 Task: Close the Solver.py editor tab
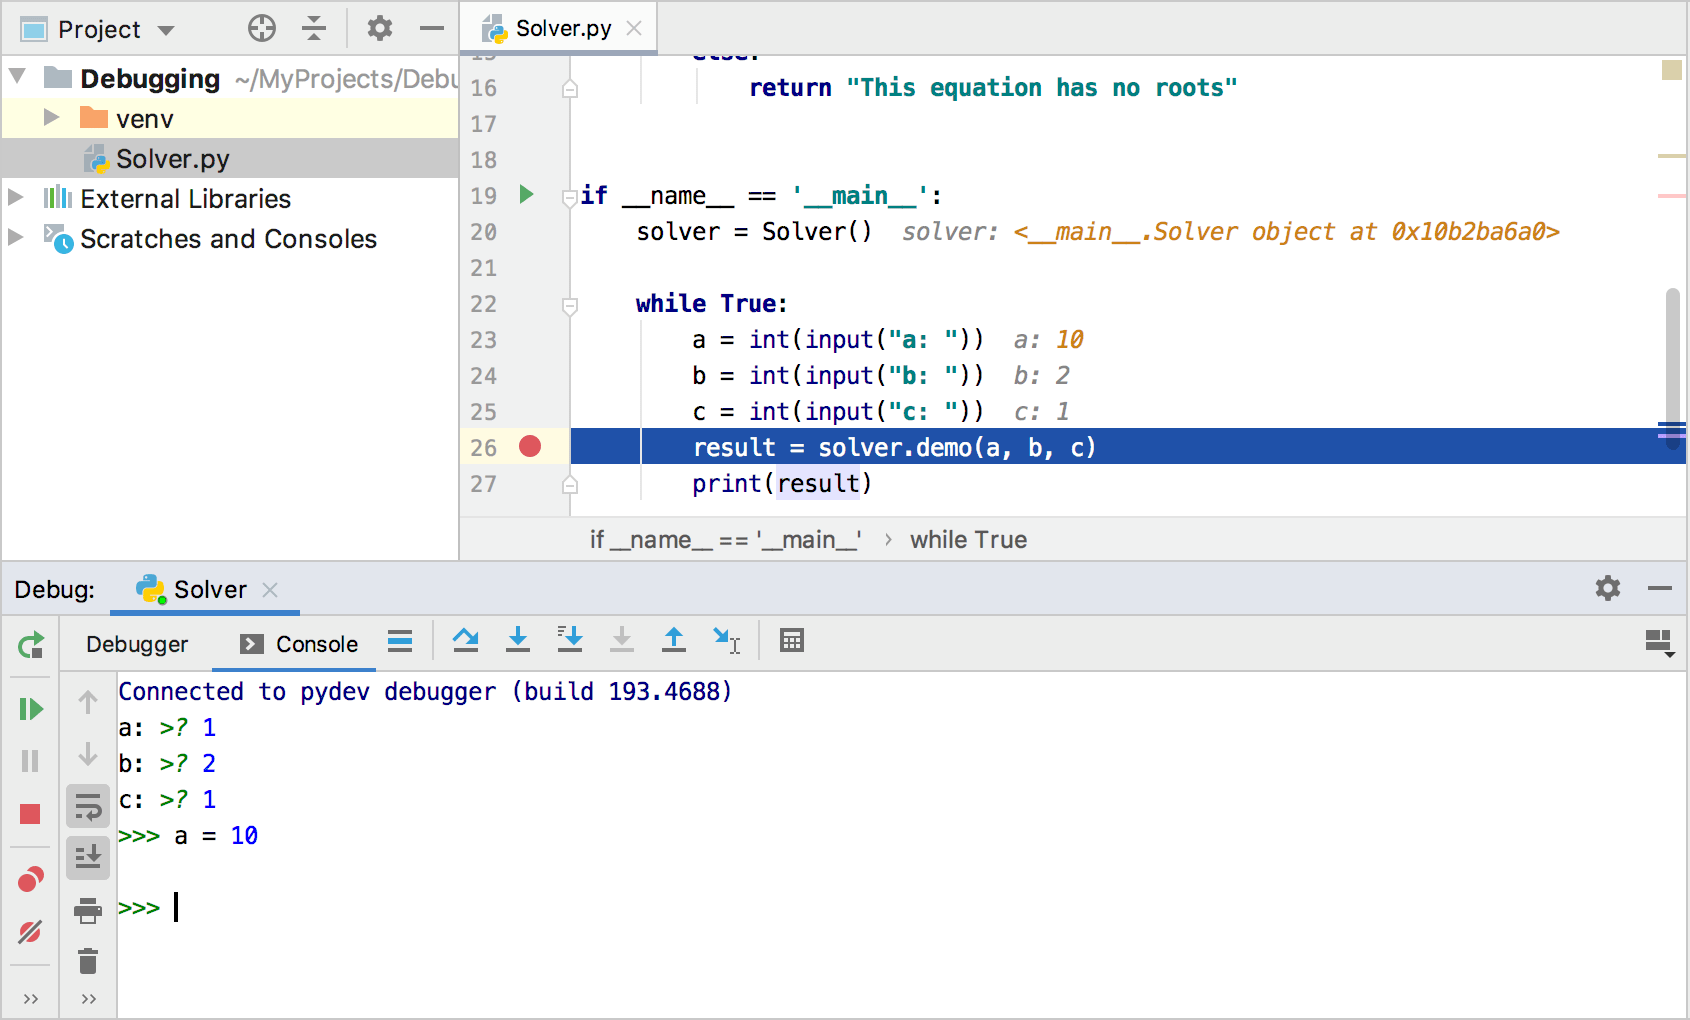634,28
